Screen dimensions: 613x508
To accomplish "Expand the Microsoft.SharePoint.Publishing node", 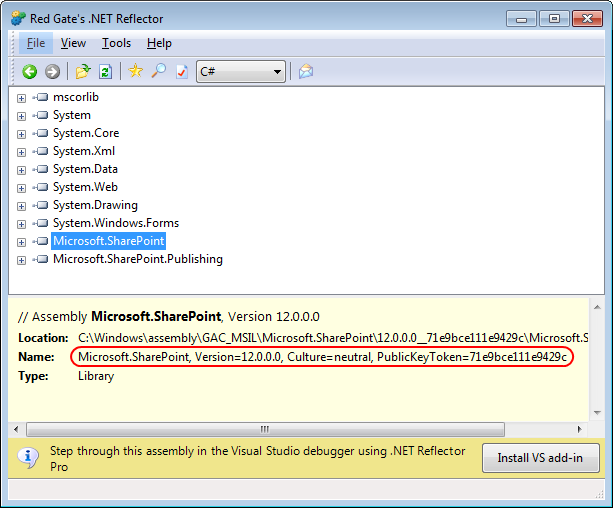I will (22, 260).
